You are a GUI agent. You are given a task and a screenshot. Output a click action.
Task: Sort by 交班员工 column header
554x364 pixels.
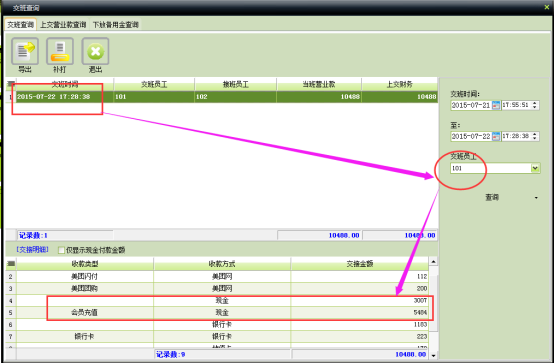(x=154, y=84)
